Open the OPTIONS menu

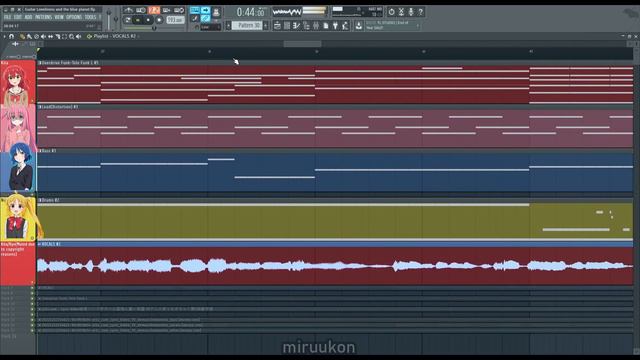coord(74,17)
